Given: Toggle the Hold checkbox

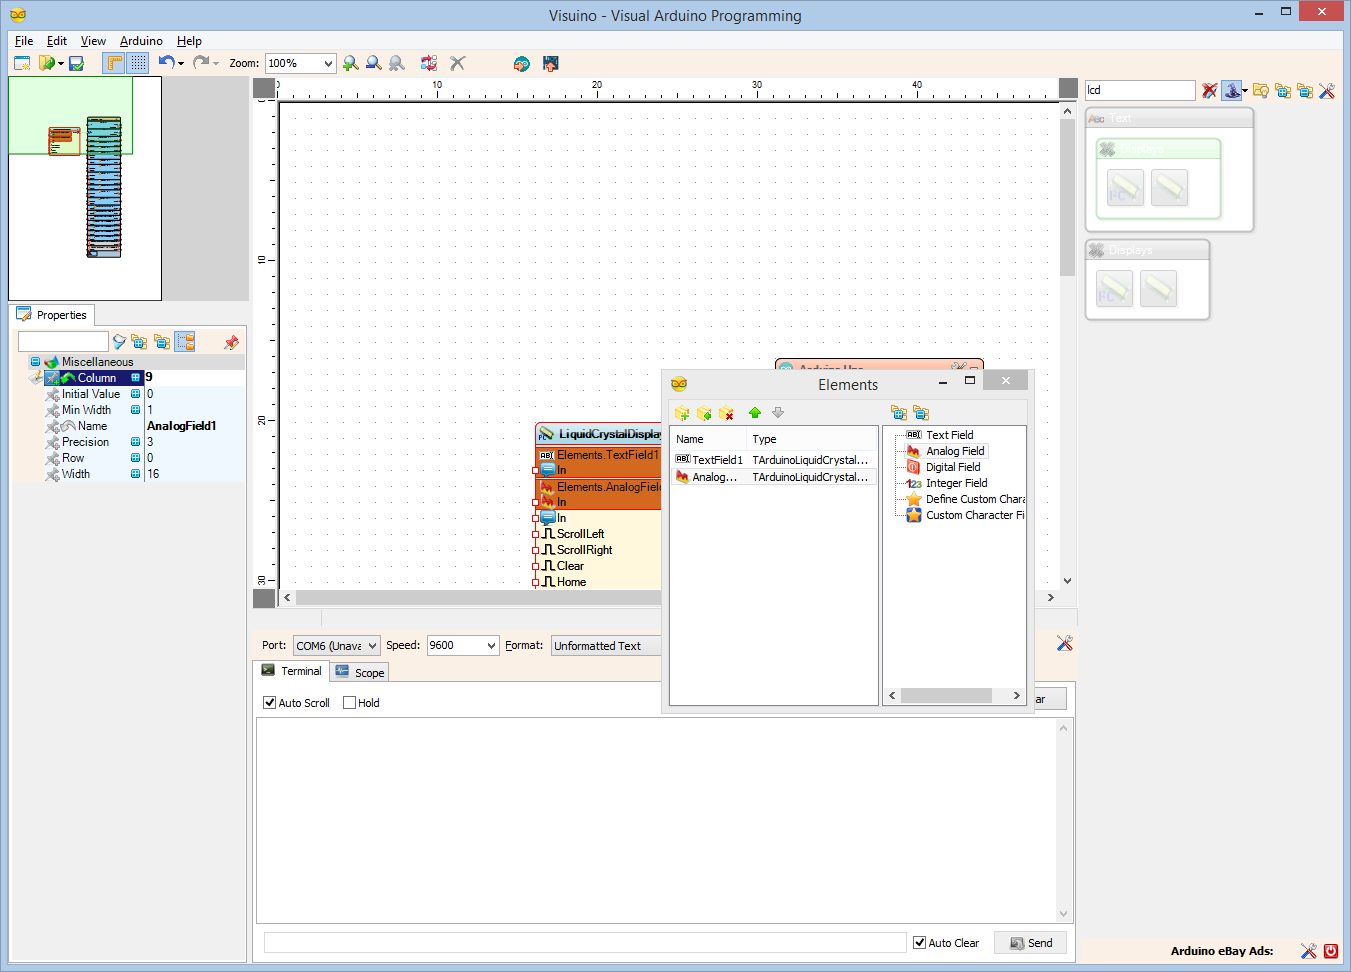Looking at the screenshot, I should coord(349,703).
